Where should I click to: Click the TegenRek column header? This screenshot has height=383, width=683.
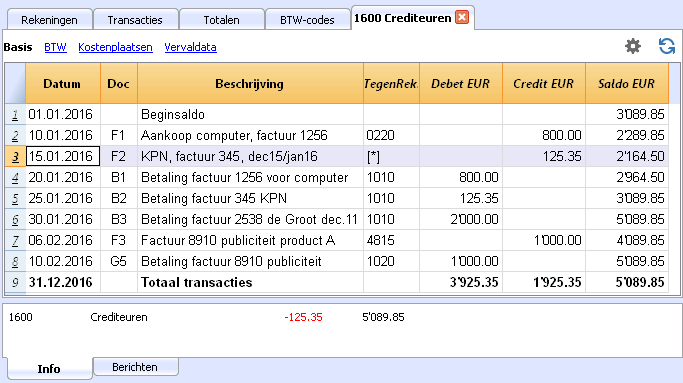(x=391, y=84)
